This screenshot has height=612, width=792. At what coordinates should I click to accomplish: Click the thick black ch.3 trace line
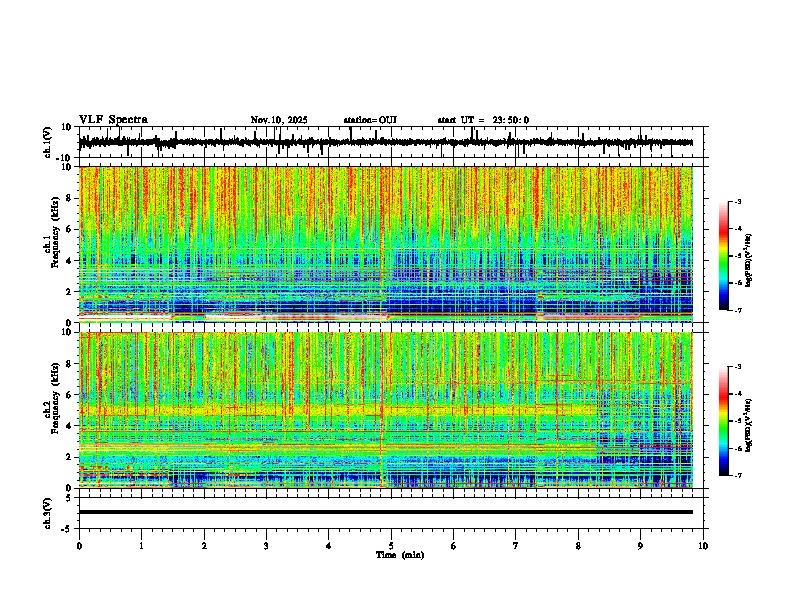(386, 512)
